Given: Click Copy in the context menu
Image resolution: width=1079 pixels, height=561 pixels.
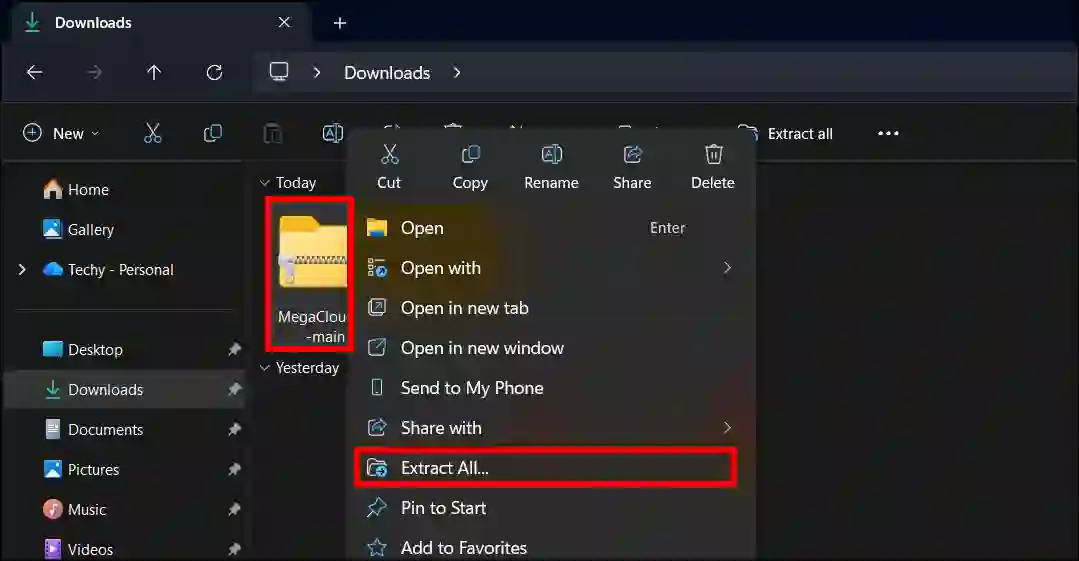Looking at the screenshot, I should (x=470, y=167).
